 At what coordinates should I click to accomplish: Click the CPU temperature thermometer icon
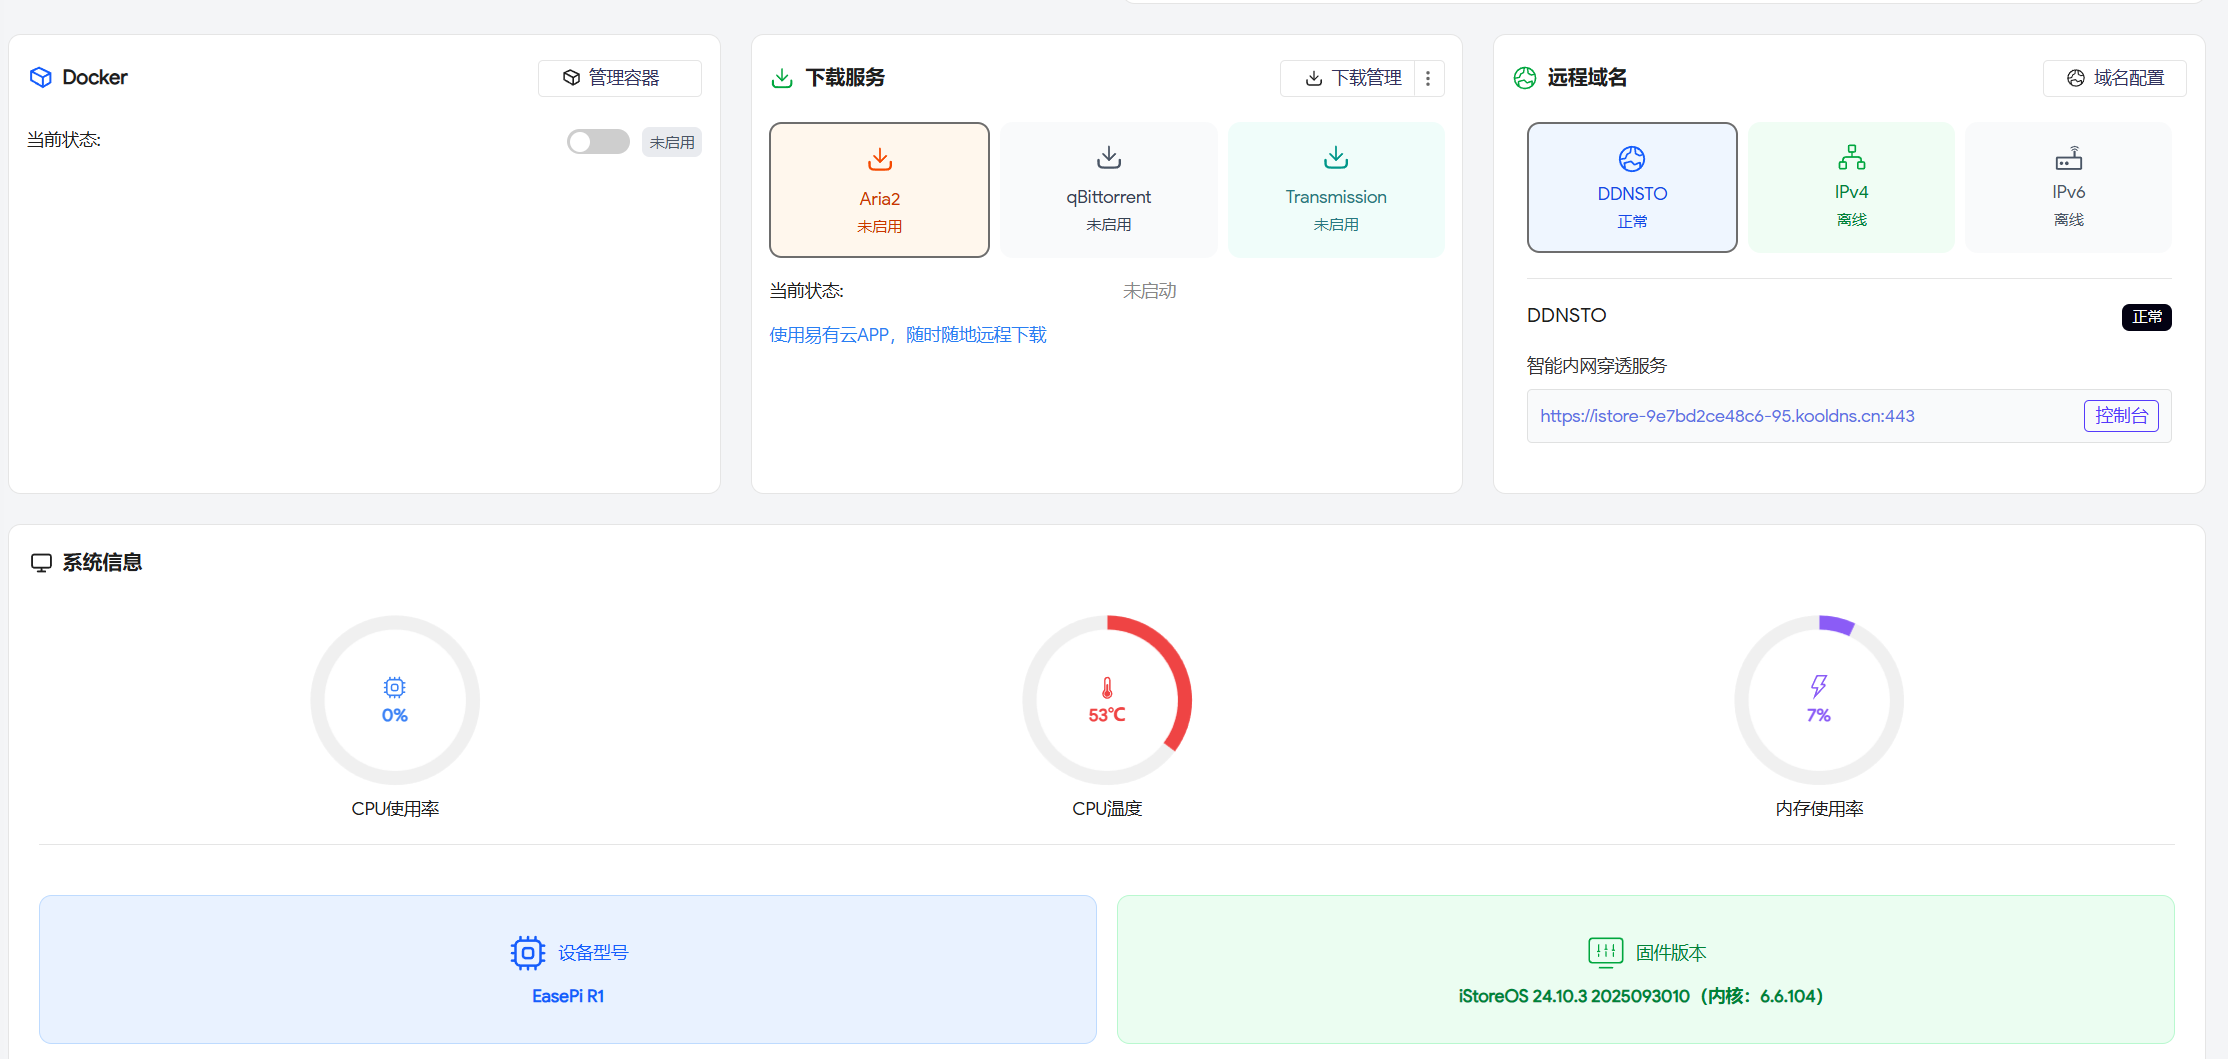(1107, 687)
